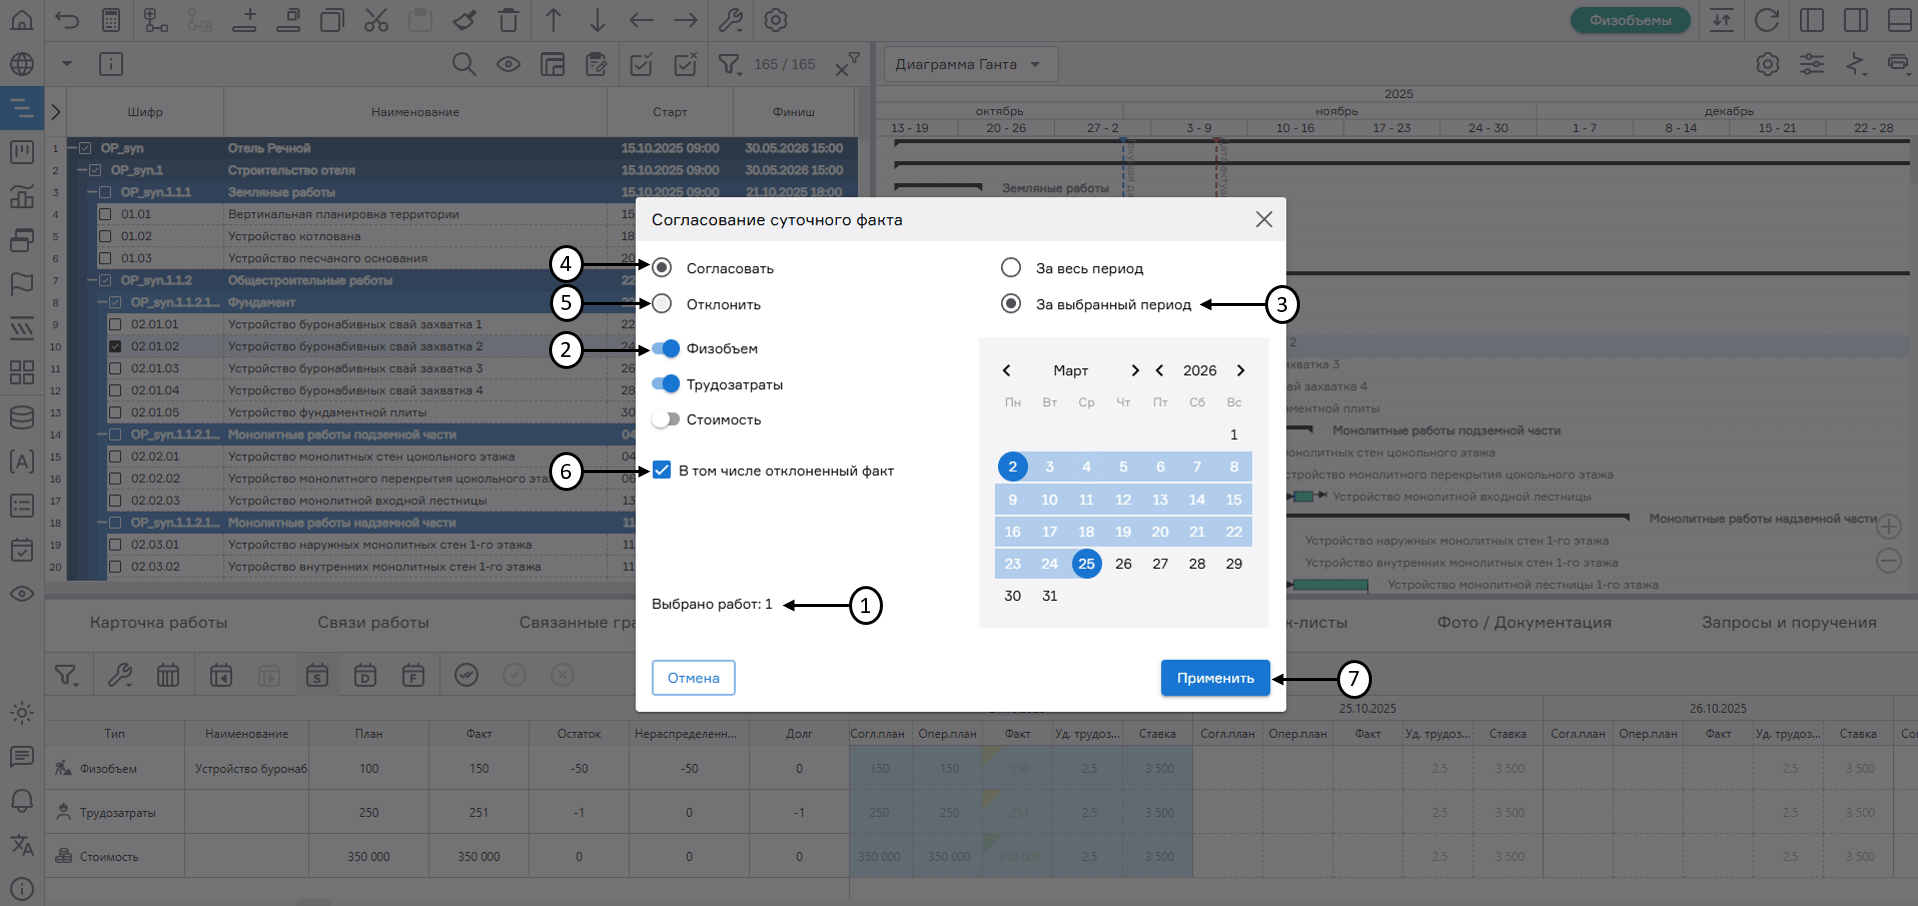
Task: Click the trash delete icon in toolbar
Action: [509, 20]
